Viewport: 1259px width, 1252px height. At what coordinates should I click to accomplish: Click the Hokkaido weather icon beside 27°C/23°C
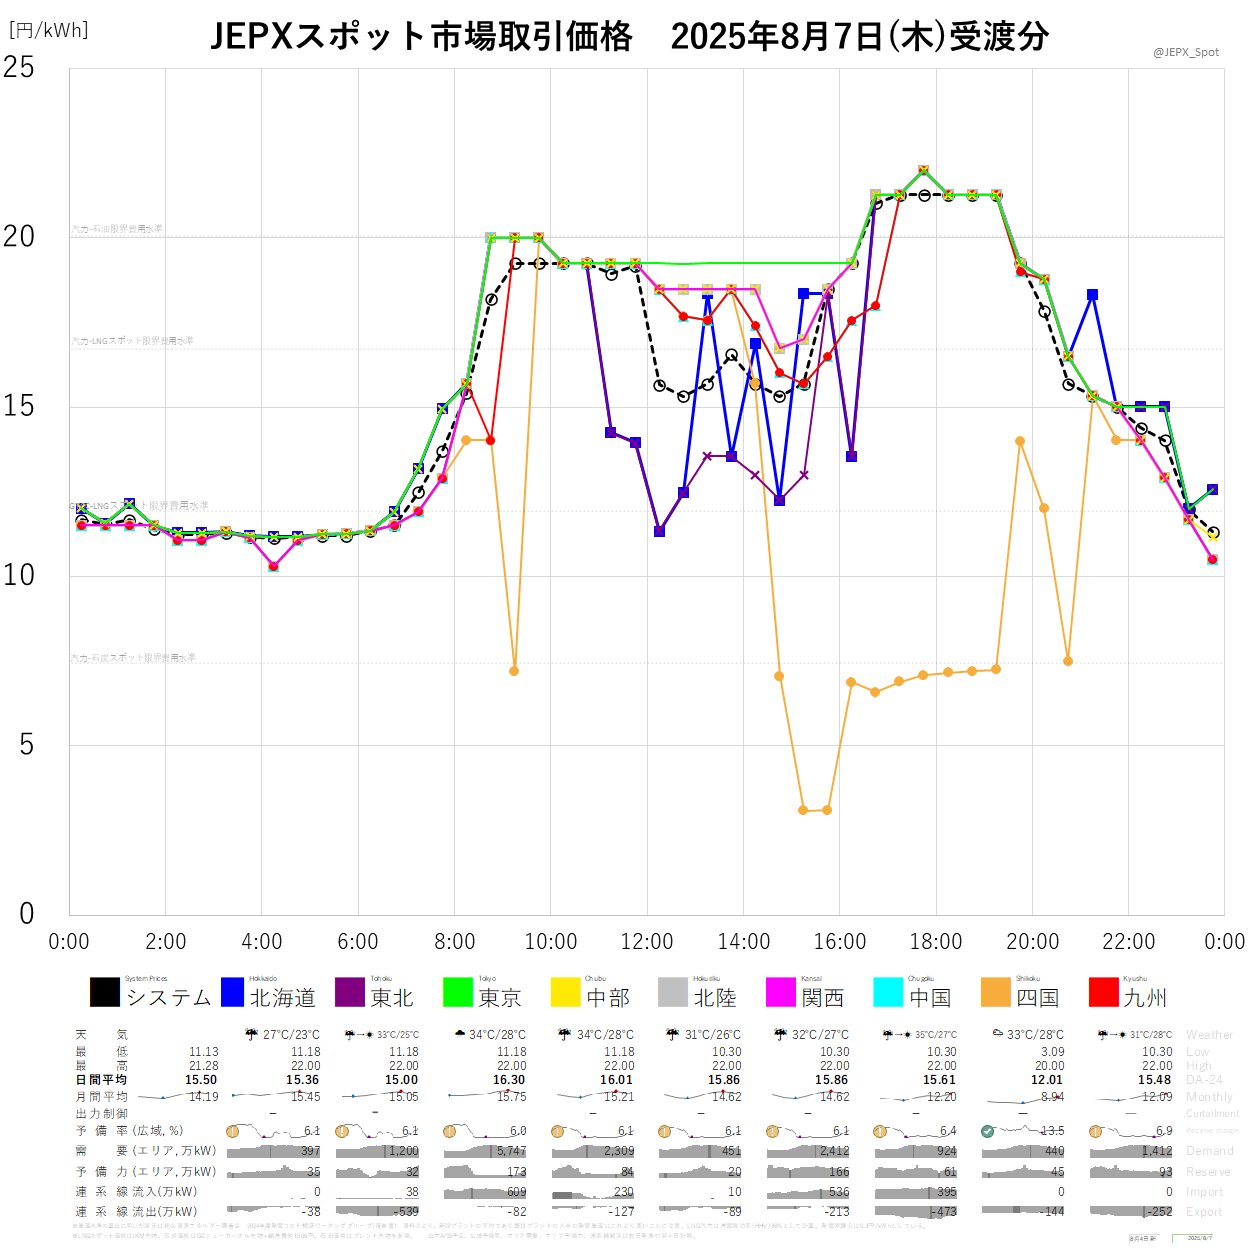pos(251,1035)
